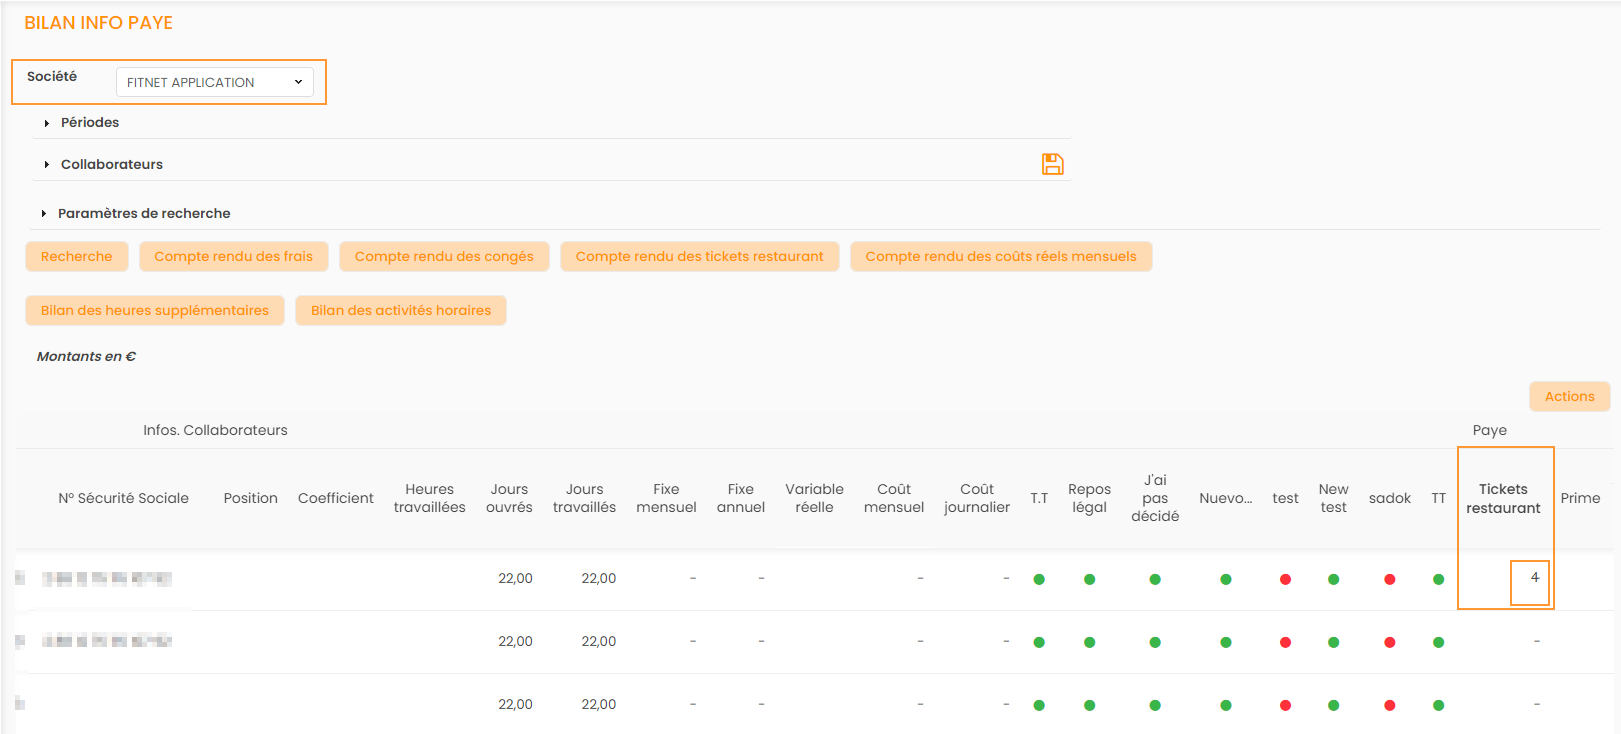The width and height of the screenshot is (1621, 734).
Task: Click third row red sadok status dot
Action: [1389, 705]
